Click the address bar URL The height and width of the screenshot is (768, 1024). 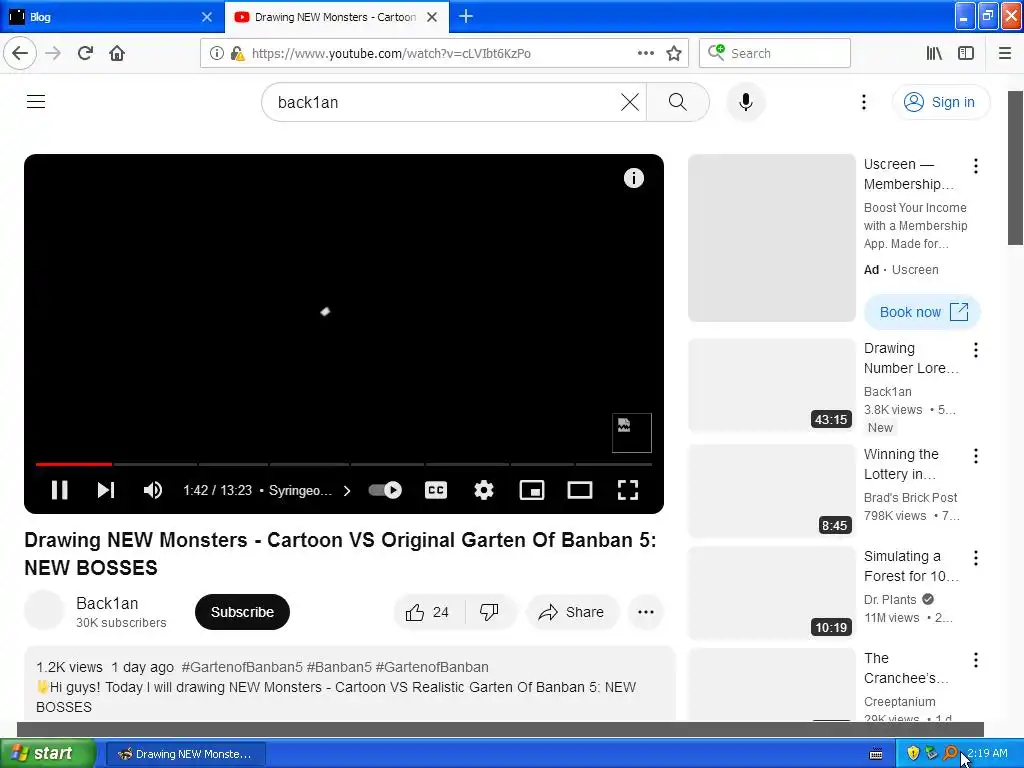[391, 53]
